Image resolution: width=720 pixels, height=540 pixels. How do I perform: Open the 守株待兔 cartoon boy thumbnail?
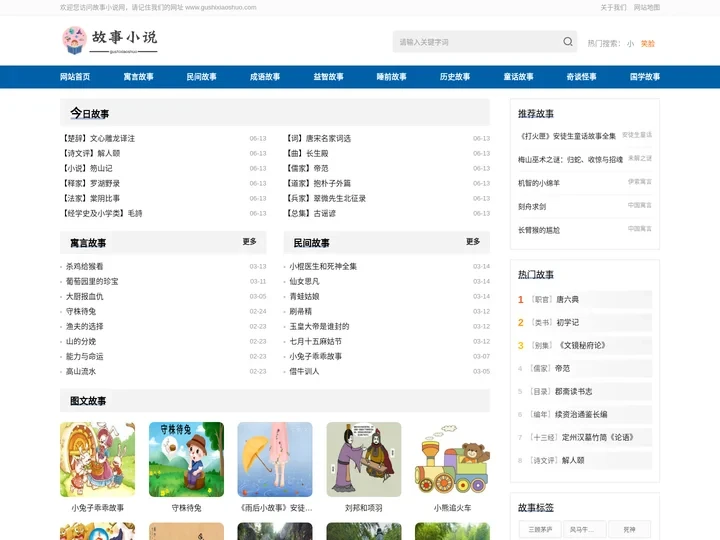pyautogui.click(x=186, y=459)
